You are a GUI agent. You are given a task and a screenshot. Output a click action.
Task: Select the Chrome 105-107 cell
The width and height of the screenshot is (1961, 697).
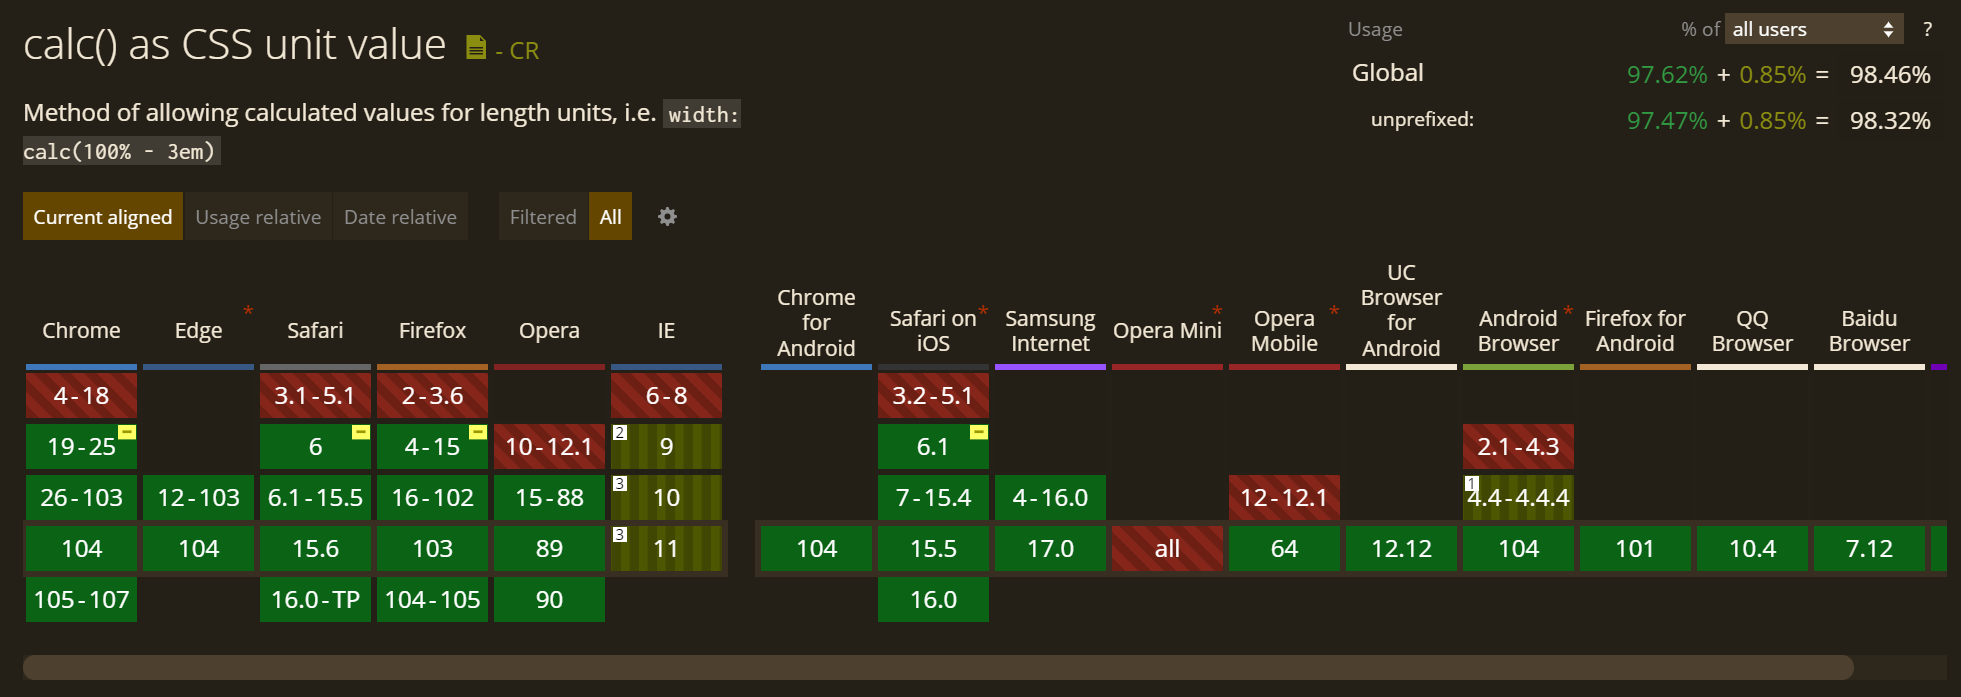pos(81,599)
